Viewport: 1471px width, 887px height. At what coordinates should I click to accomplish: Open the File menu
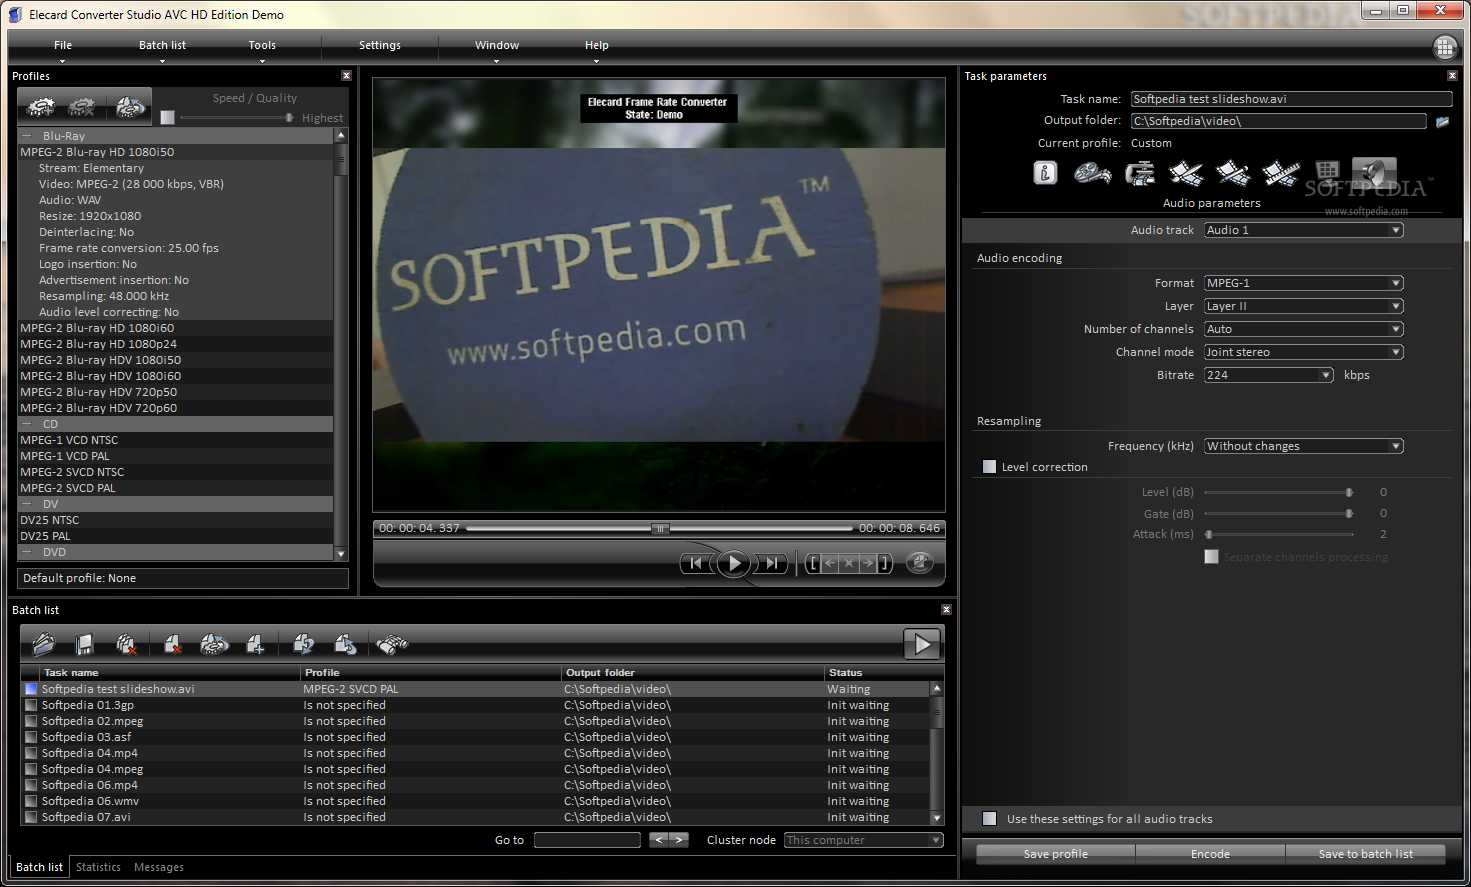point(63,45)
